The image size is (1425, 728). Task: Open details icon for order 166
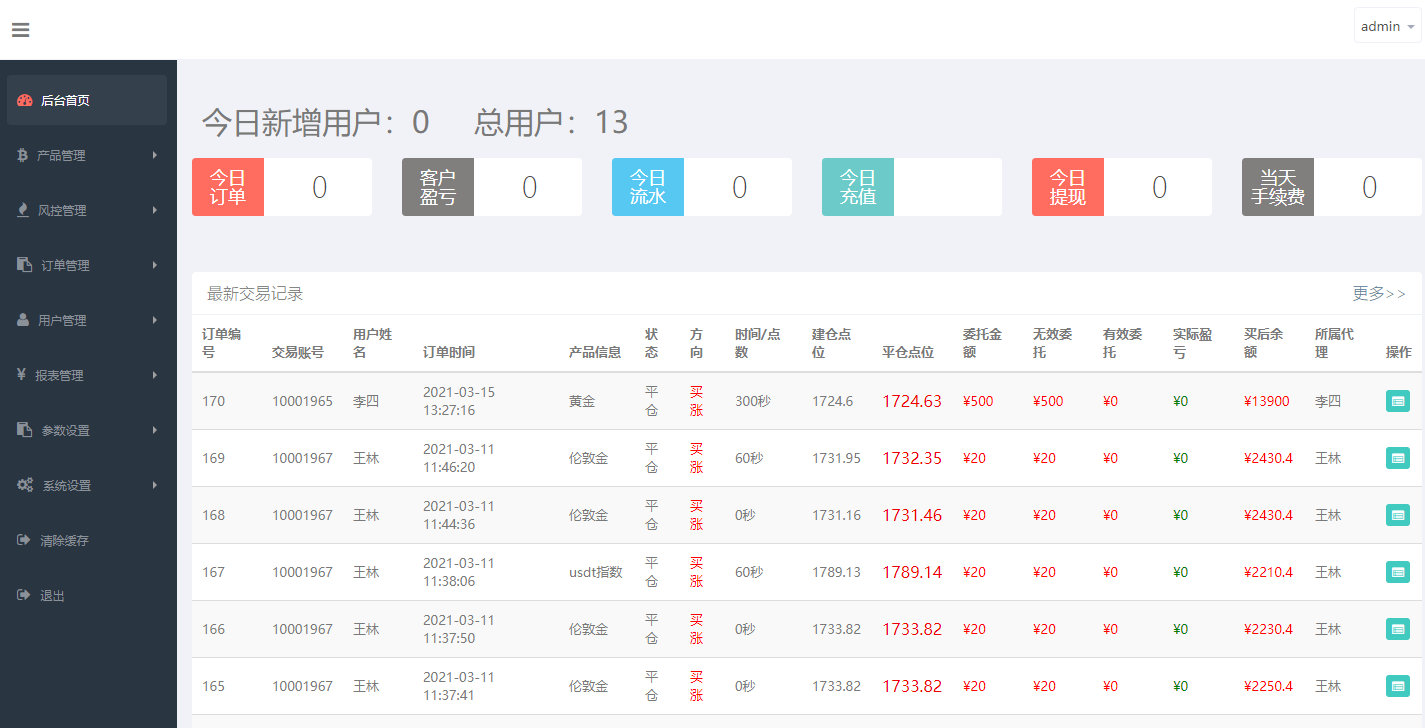1398,629
